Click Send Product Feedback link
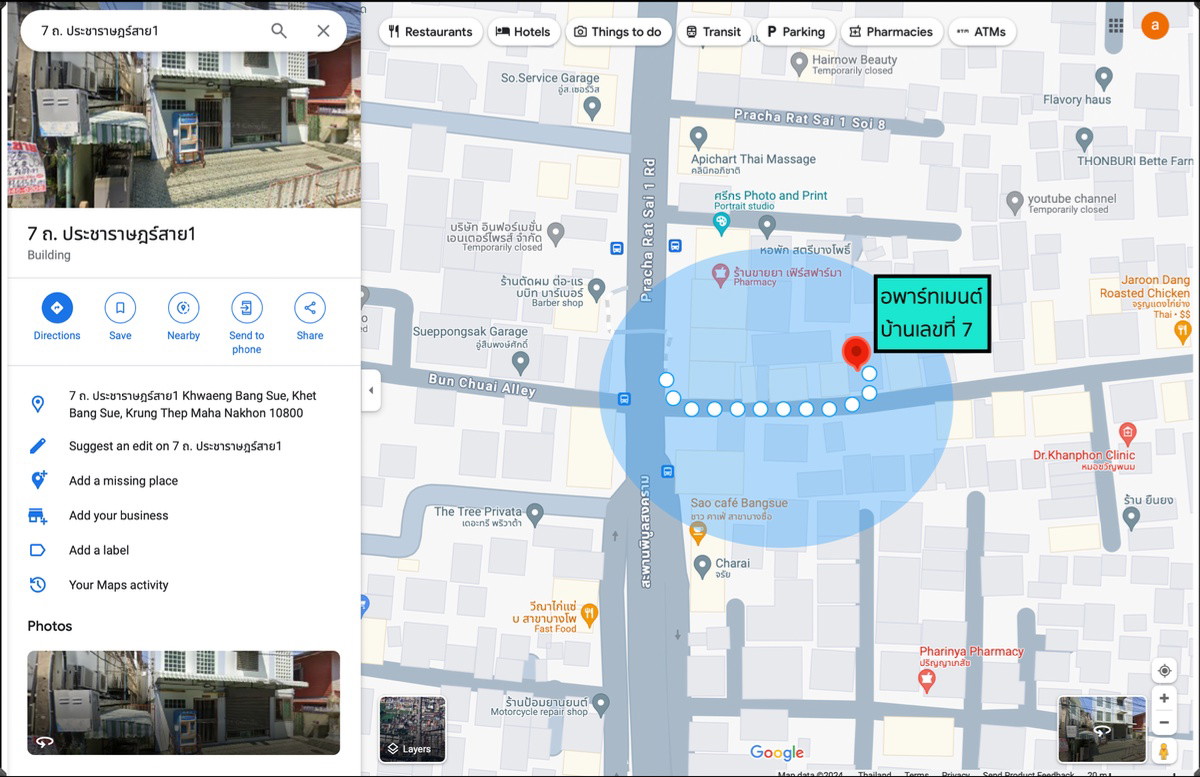The width and height of the screenshot is (1200, 777). tap(1029, 773)
